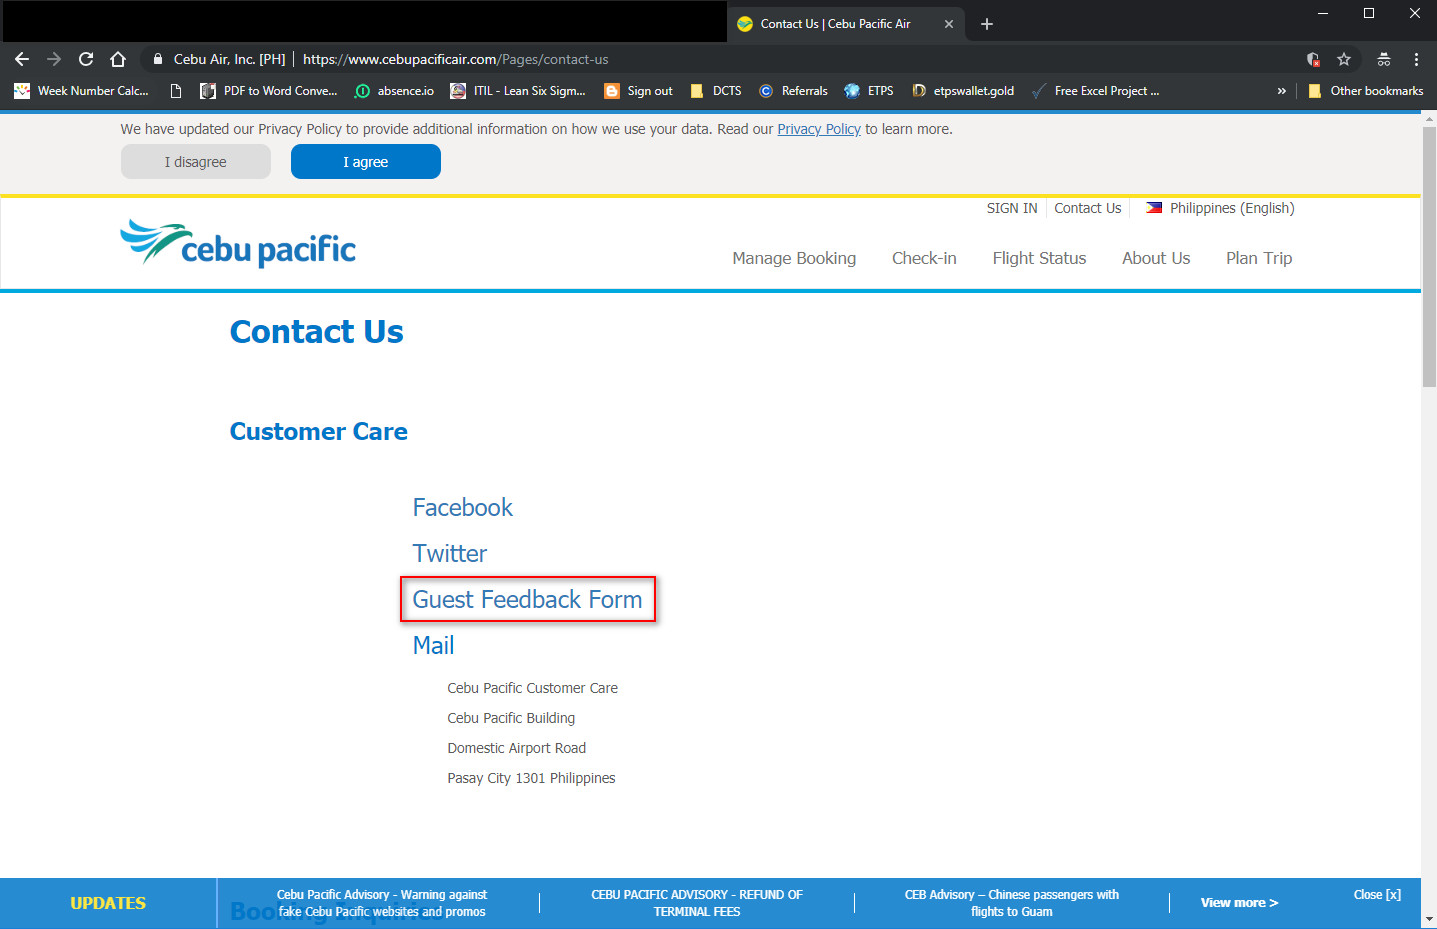Open the Manage Booking menu
This screenshot has height=929, width=1437.
pyautogui.click(x=794, y=258)
